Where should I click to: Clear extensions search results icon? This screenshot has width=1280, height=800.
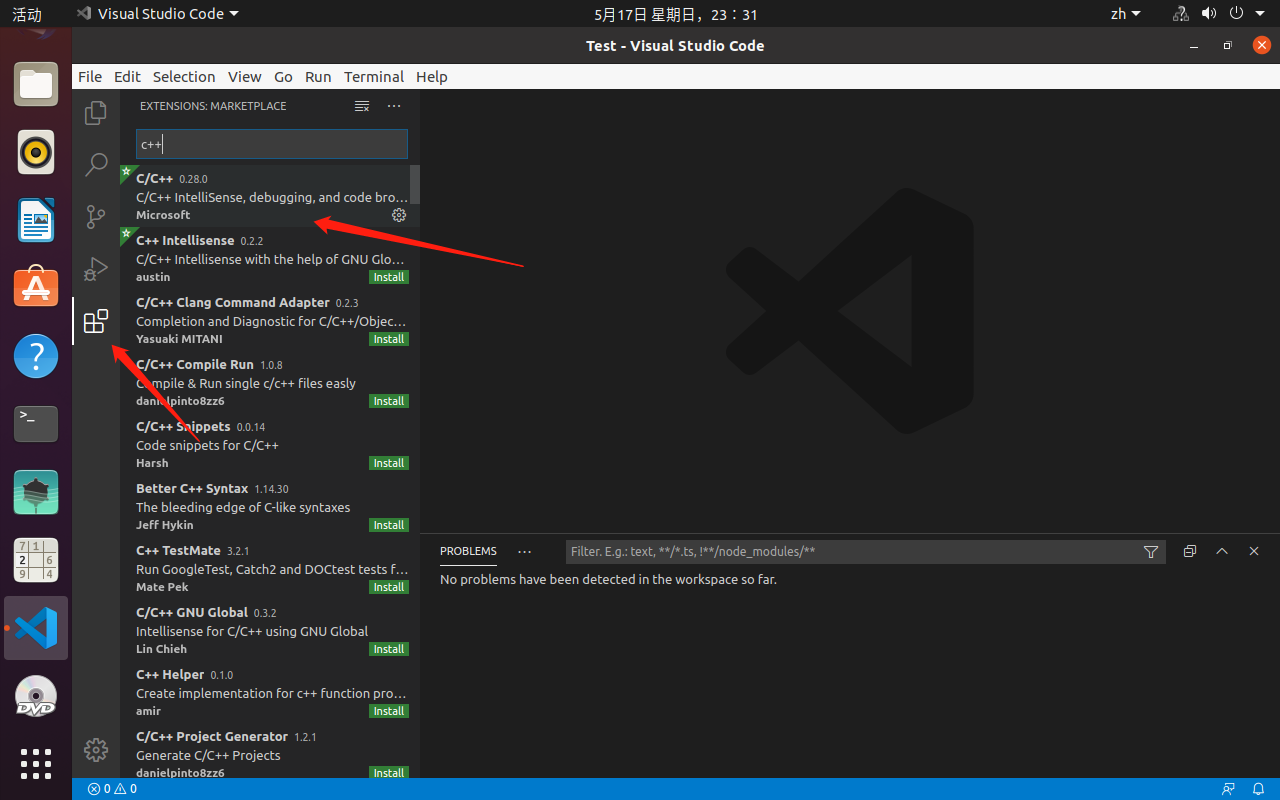tap(362, 106)
